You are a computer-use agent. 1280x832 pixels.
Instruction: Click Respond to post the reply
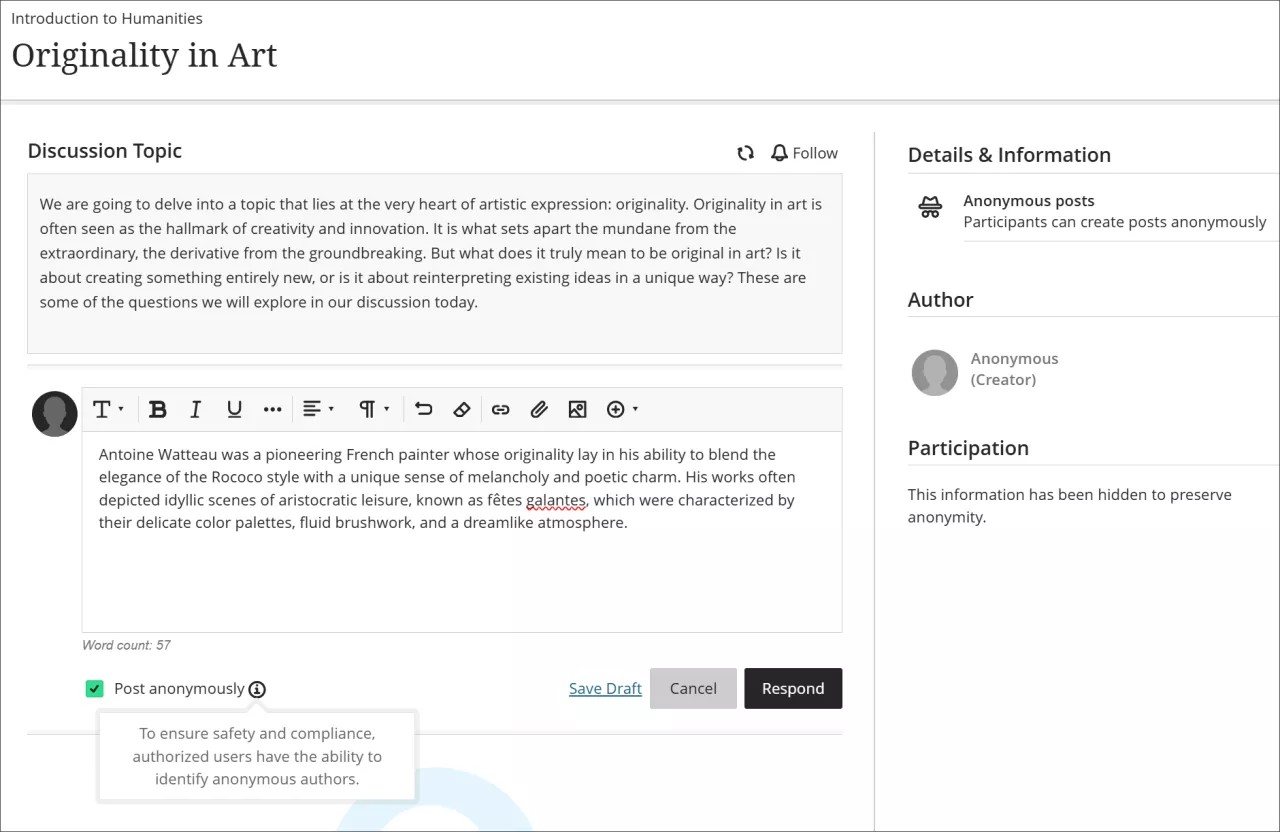[793, 688]
